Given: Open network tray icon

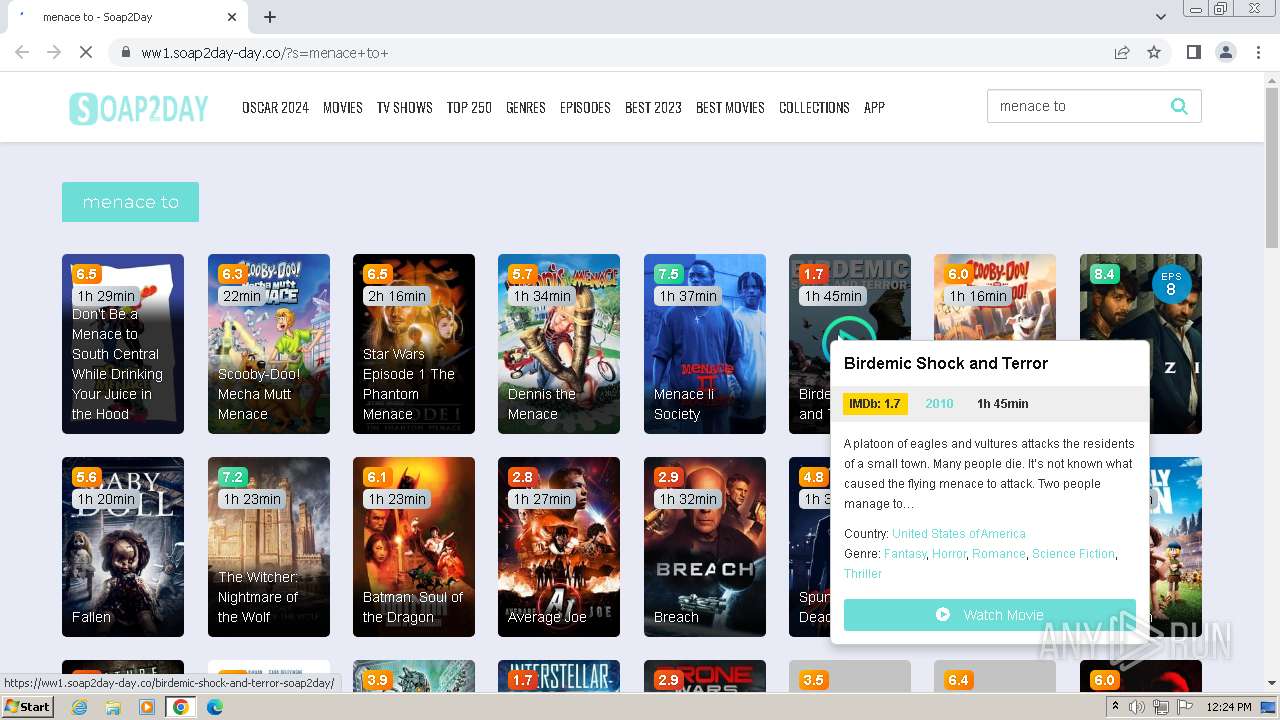Looking at the screenshot, I should coord(1161,707).
